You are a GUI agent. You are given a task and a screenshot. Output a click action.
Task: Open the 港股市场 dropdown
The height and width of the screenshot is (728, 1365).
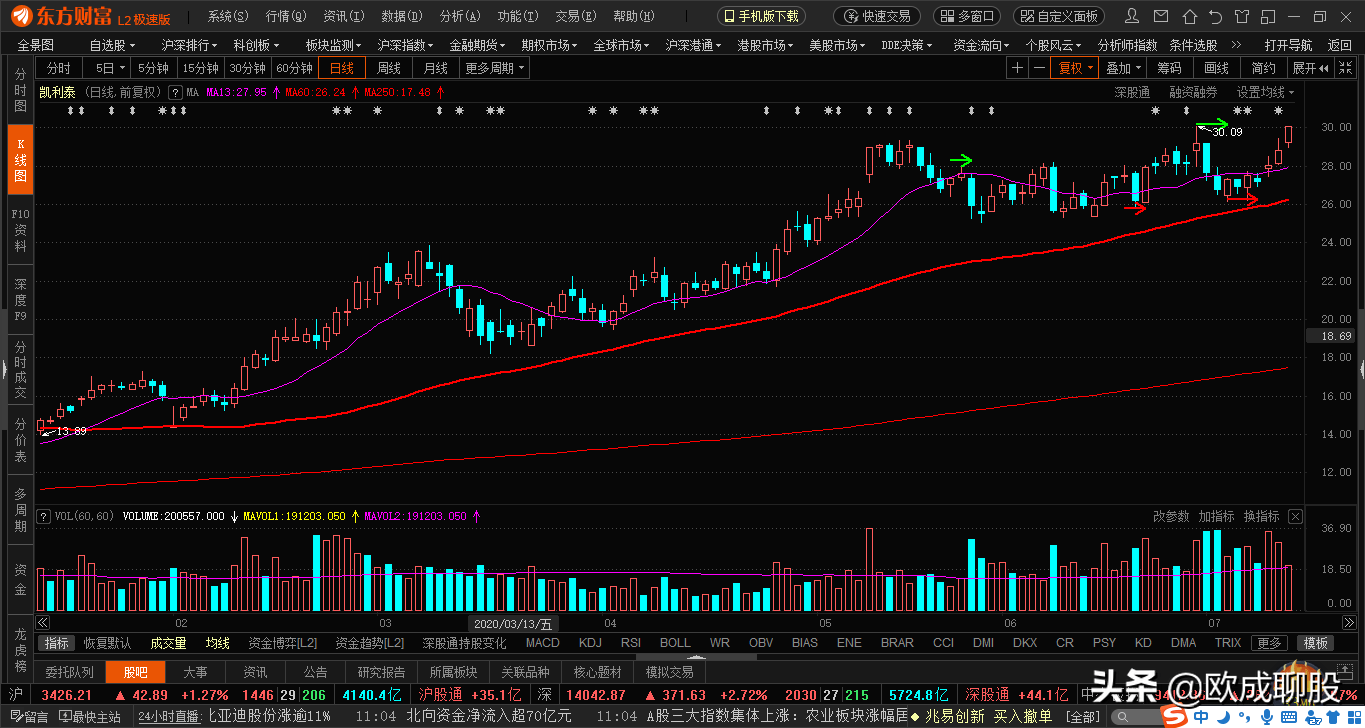tap(764, 45)
